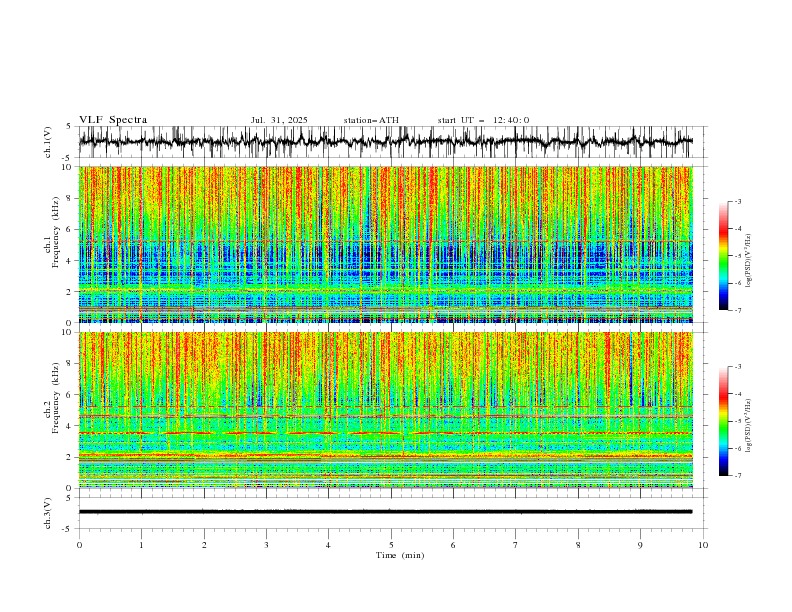The height and width of the screenshot is (612, 792).
Task: Click the "8" minute tick on the time axis
Action: (578, 545)
